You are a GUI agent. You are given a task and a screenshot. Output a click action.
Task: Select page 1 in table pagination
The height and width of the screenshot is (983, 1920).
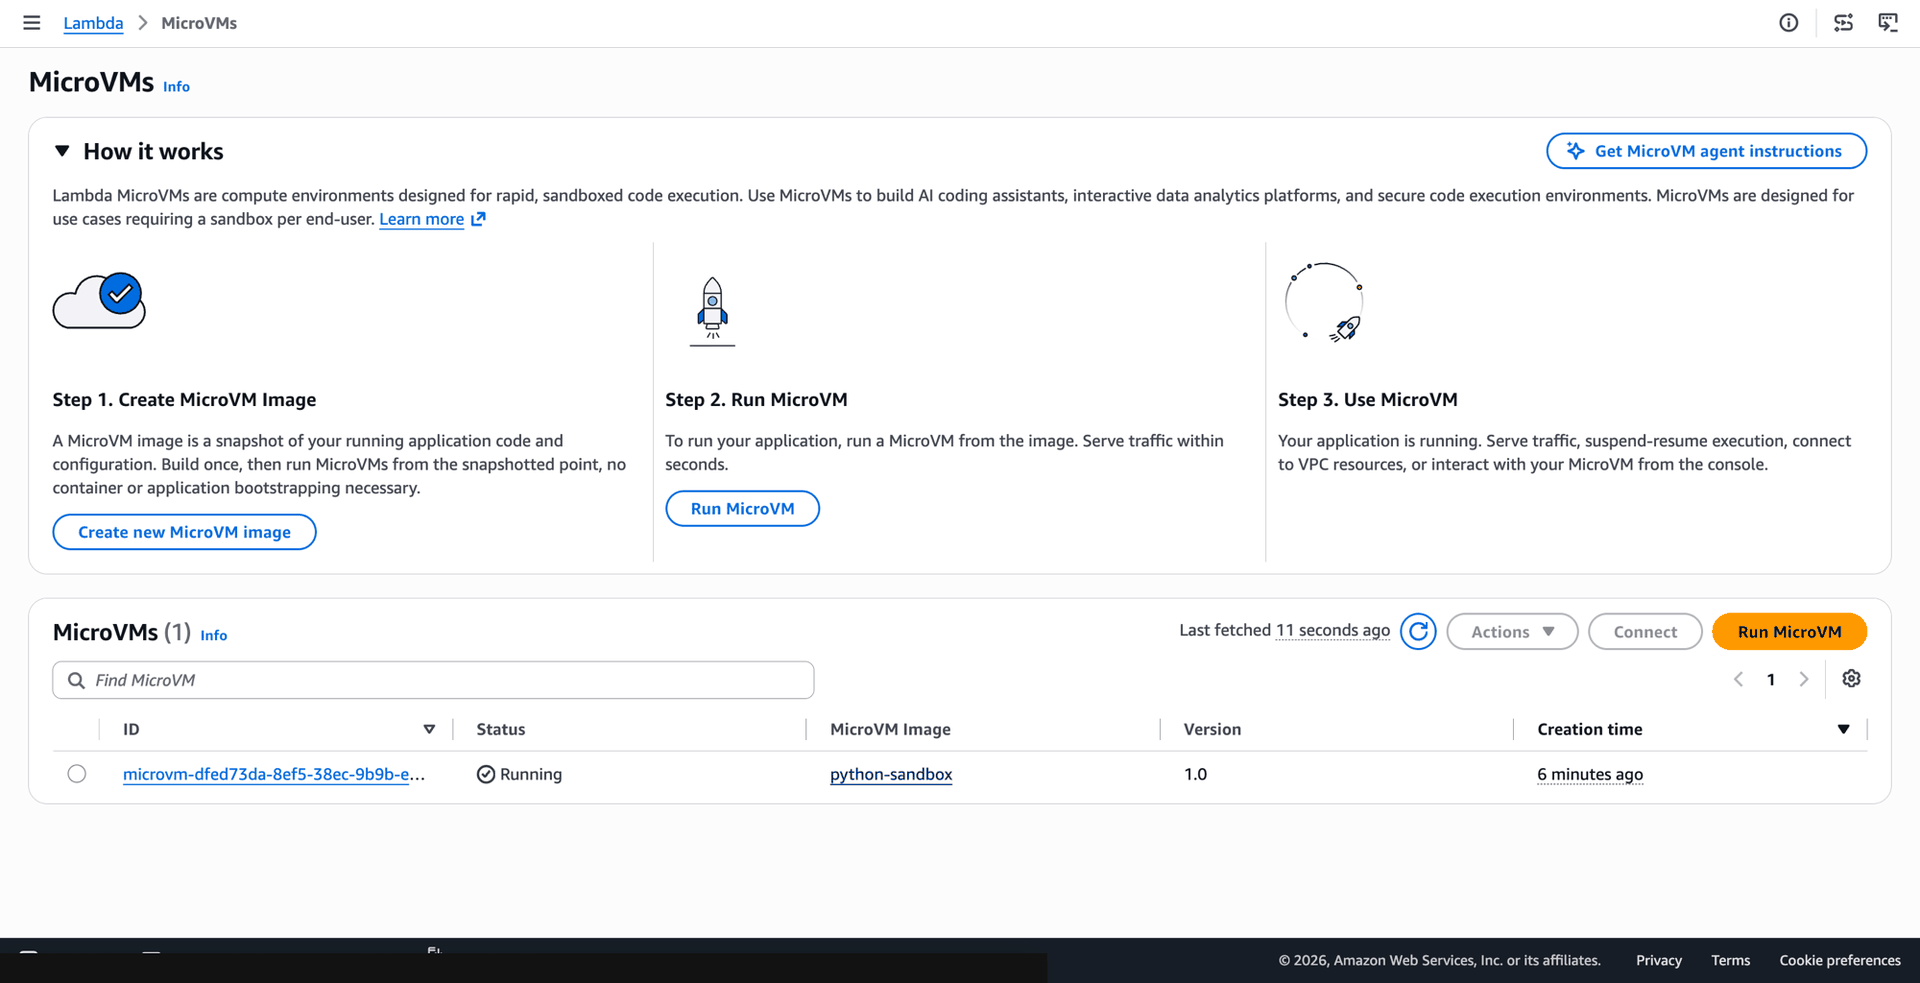1771,680
